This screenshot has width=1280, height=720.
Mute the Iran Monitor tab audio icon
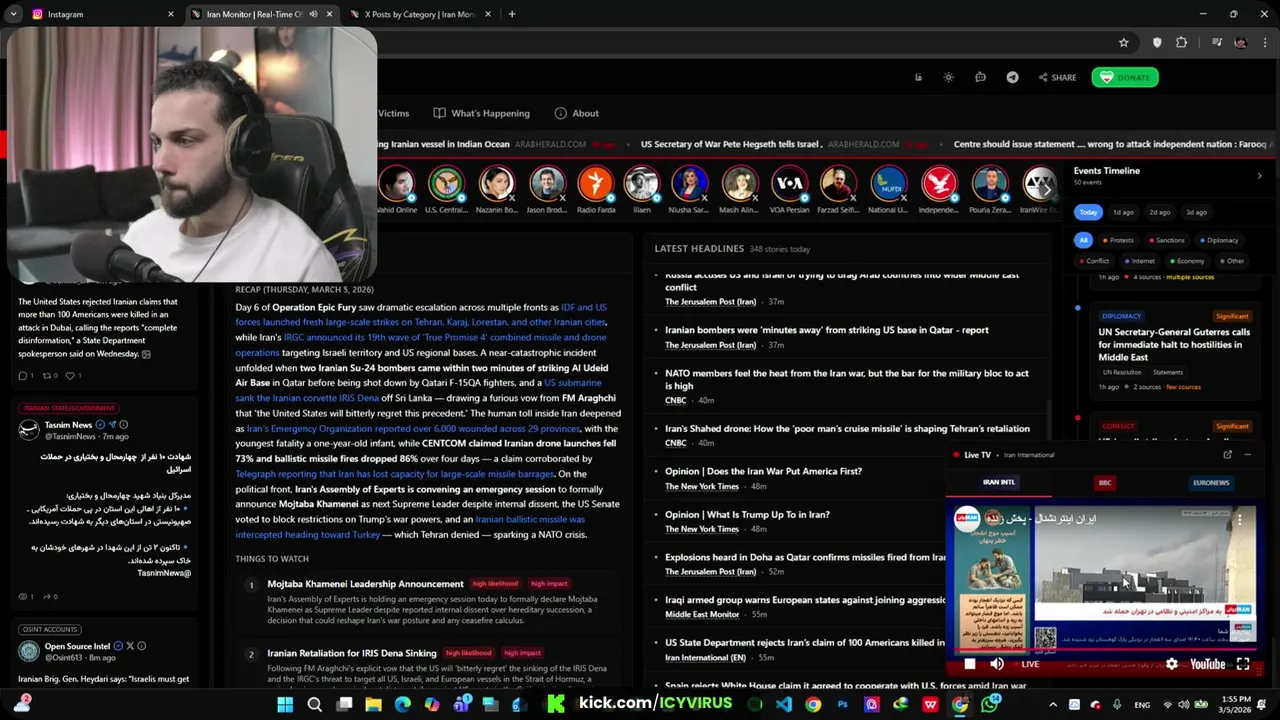point(313,14)
